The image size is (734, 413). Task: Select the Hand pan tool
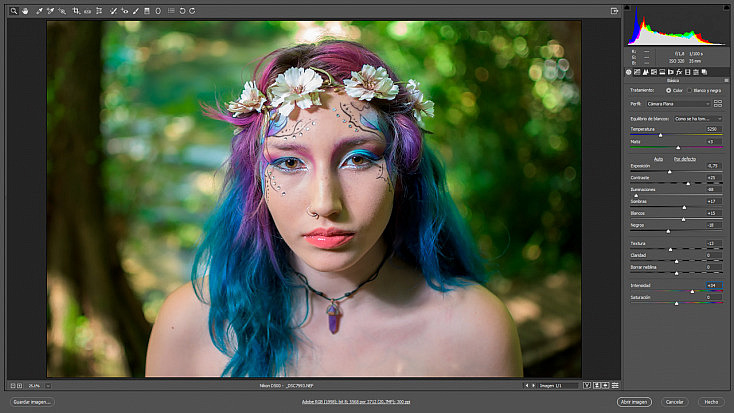pyautogui.click(x=25, y=11)
